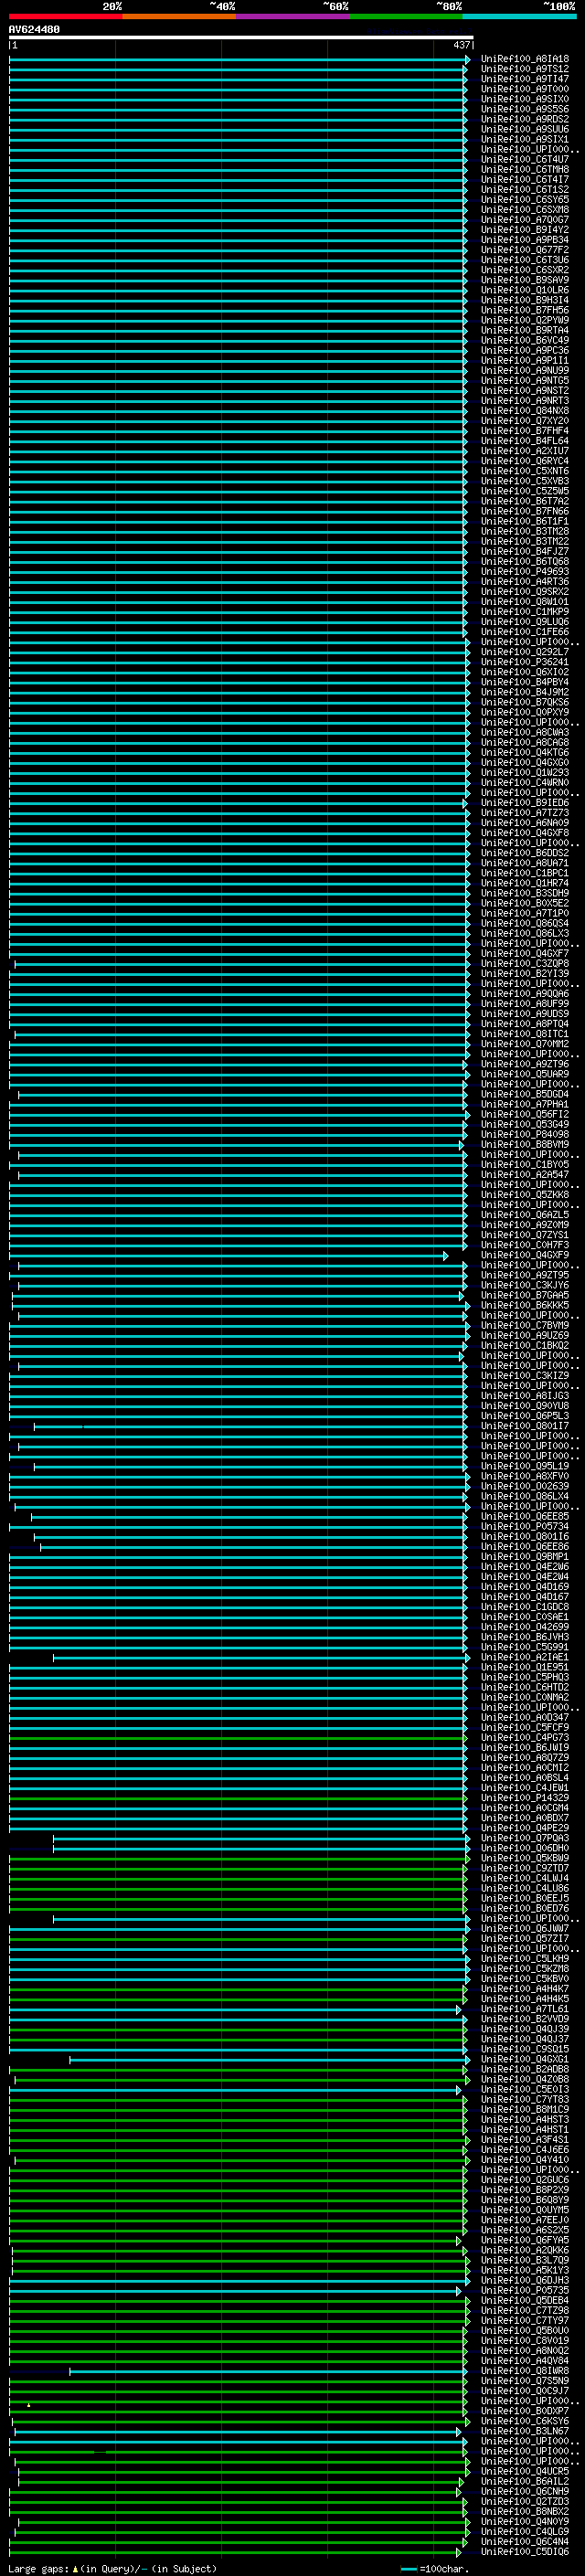Select hit label UniRef100_C6T4U7
The image size is (585, 2576).
[525, 159]
